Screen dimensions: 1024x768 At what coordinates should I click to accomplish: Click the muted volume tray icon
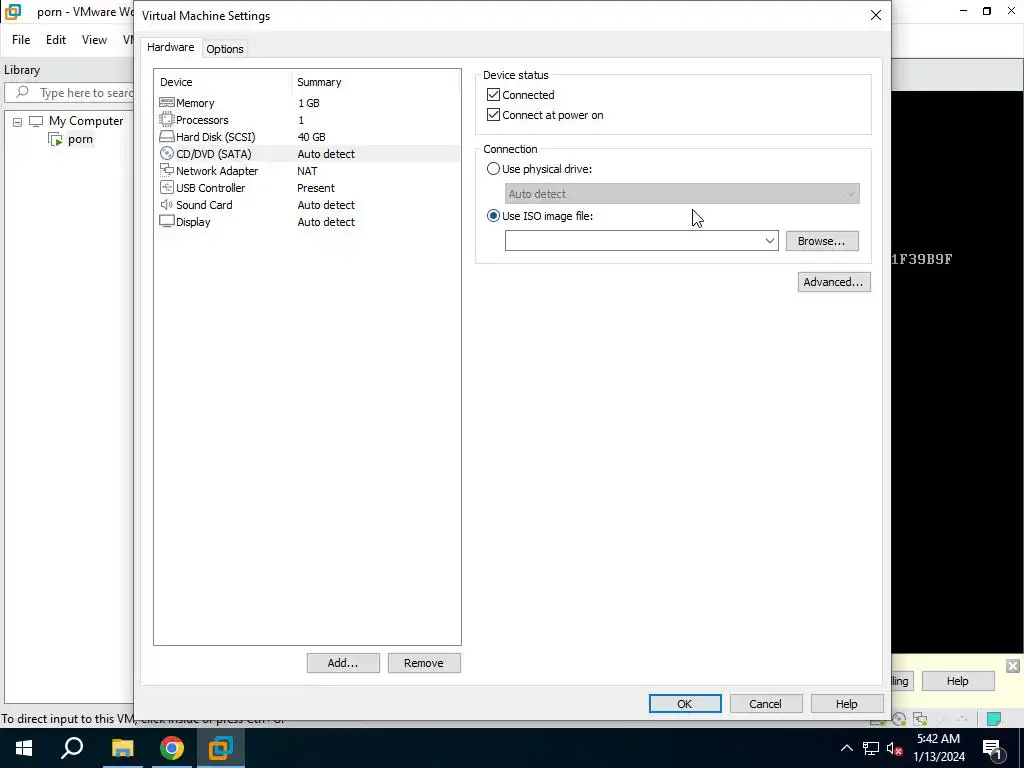click(894, 748)
